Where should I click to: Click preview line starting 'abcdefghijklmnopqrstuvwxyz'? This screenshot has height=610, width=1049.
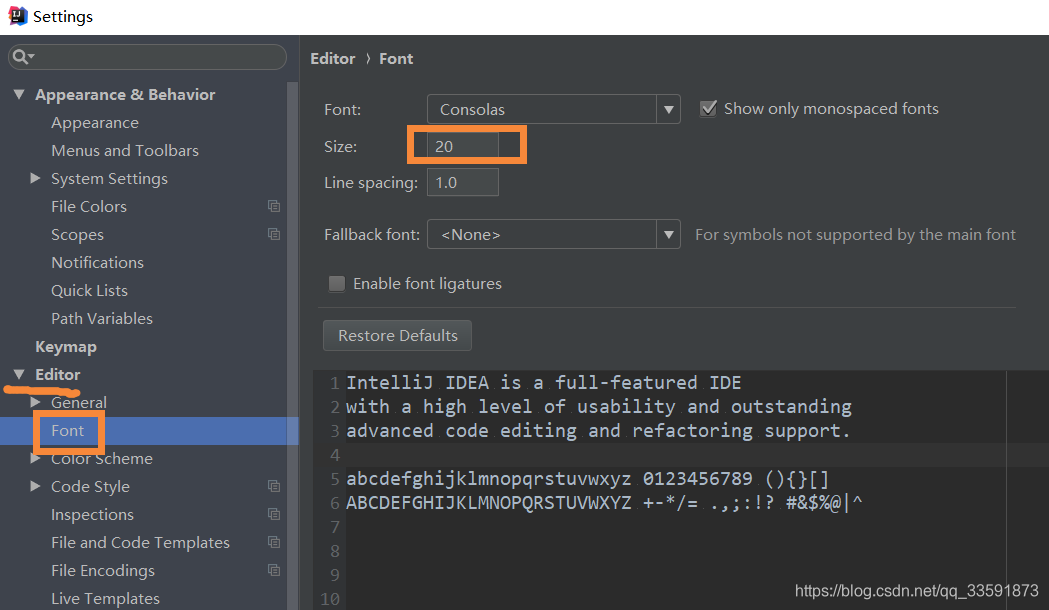(x=587, y=479)
